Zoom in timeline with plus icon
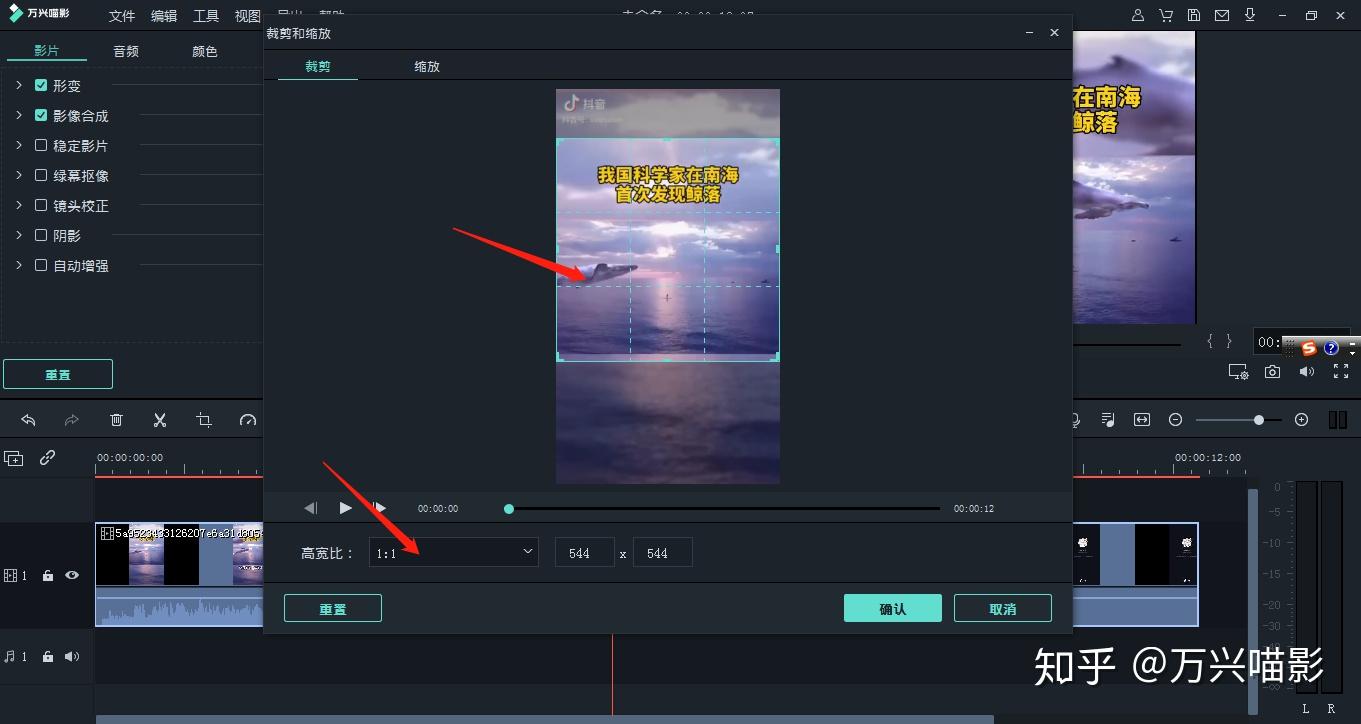 tap(1301, 420)
